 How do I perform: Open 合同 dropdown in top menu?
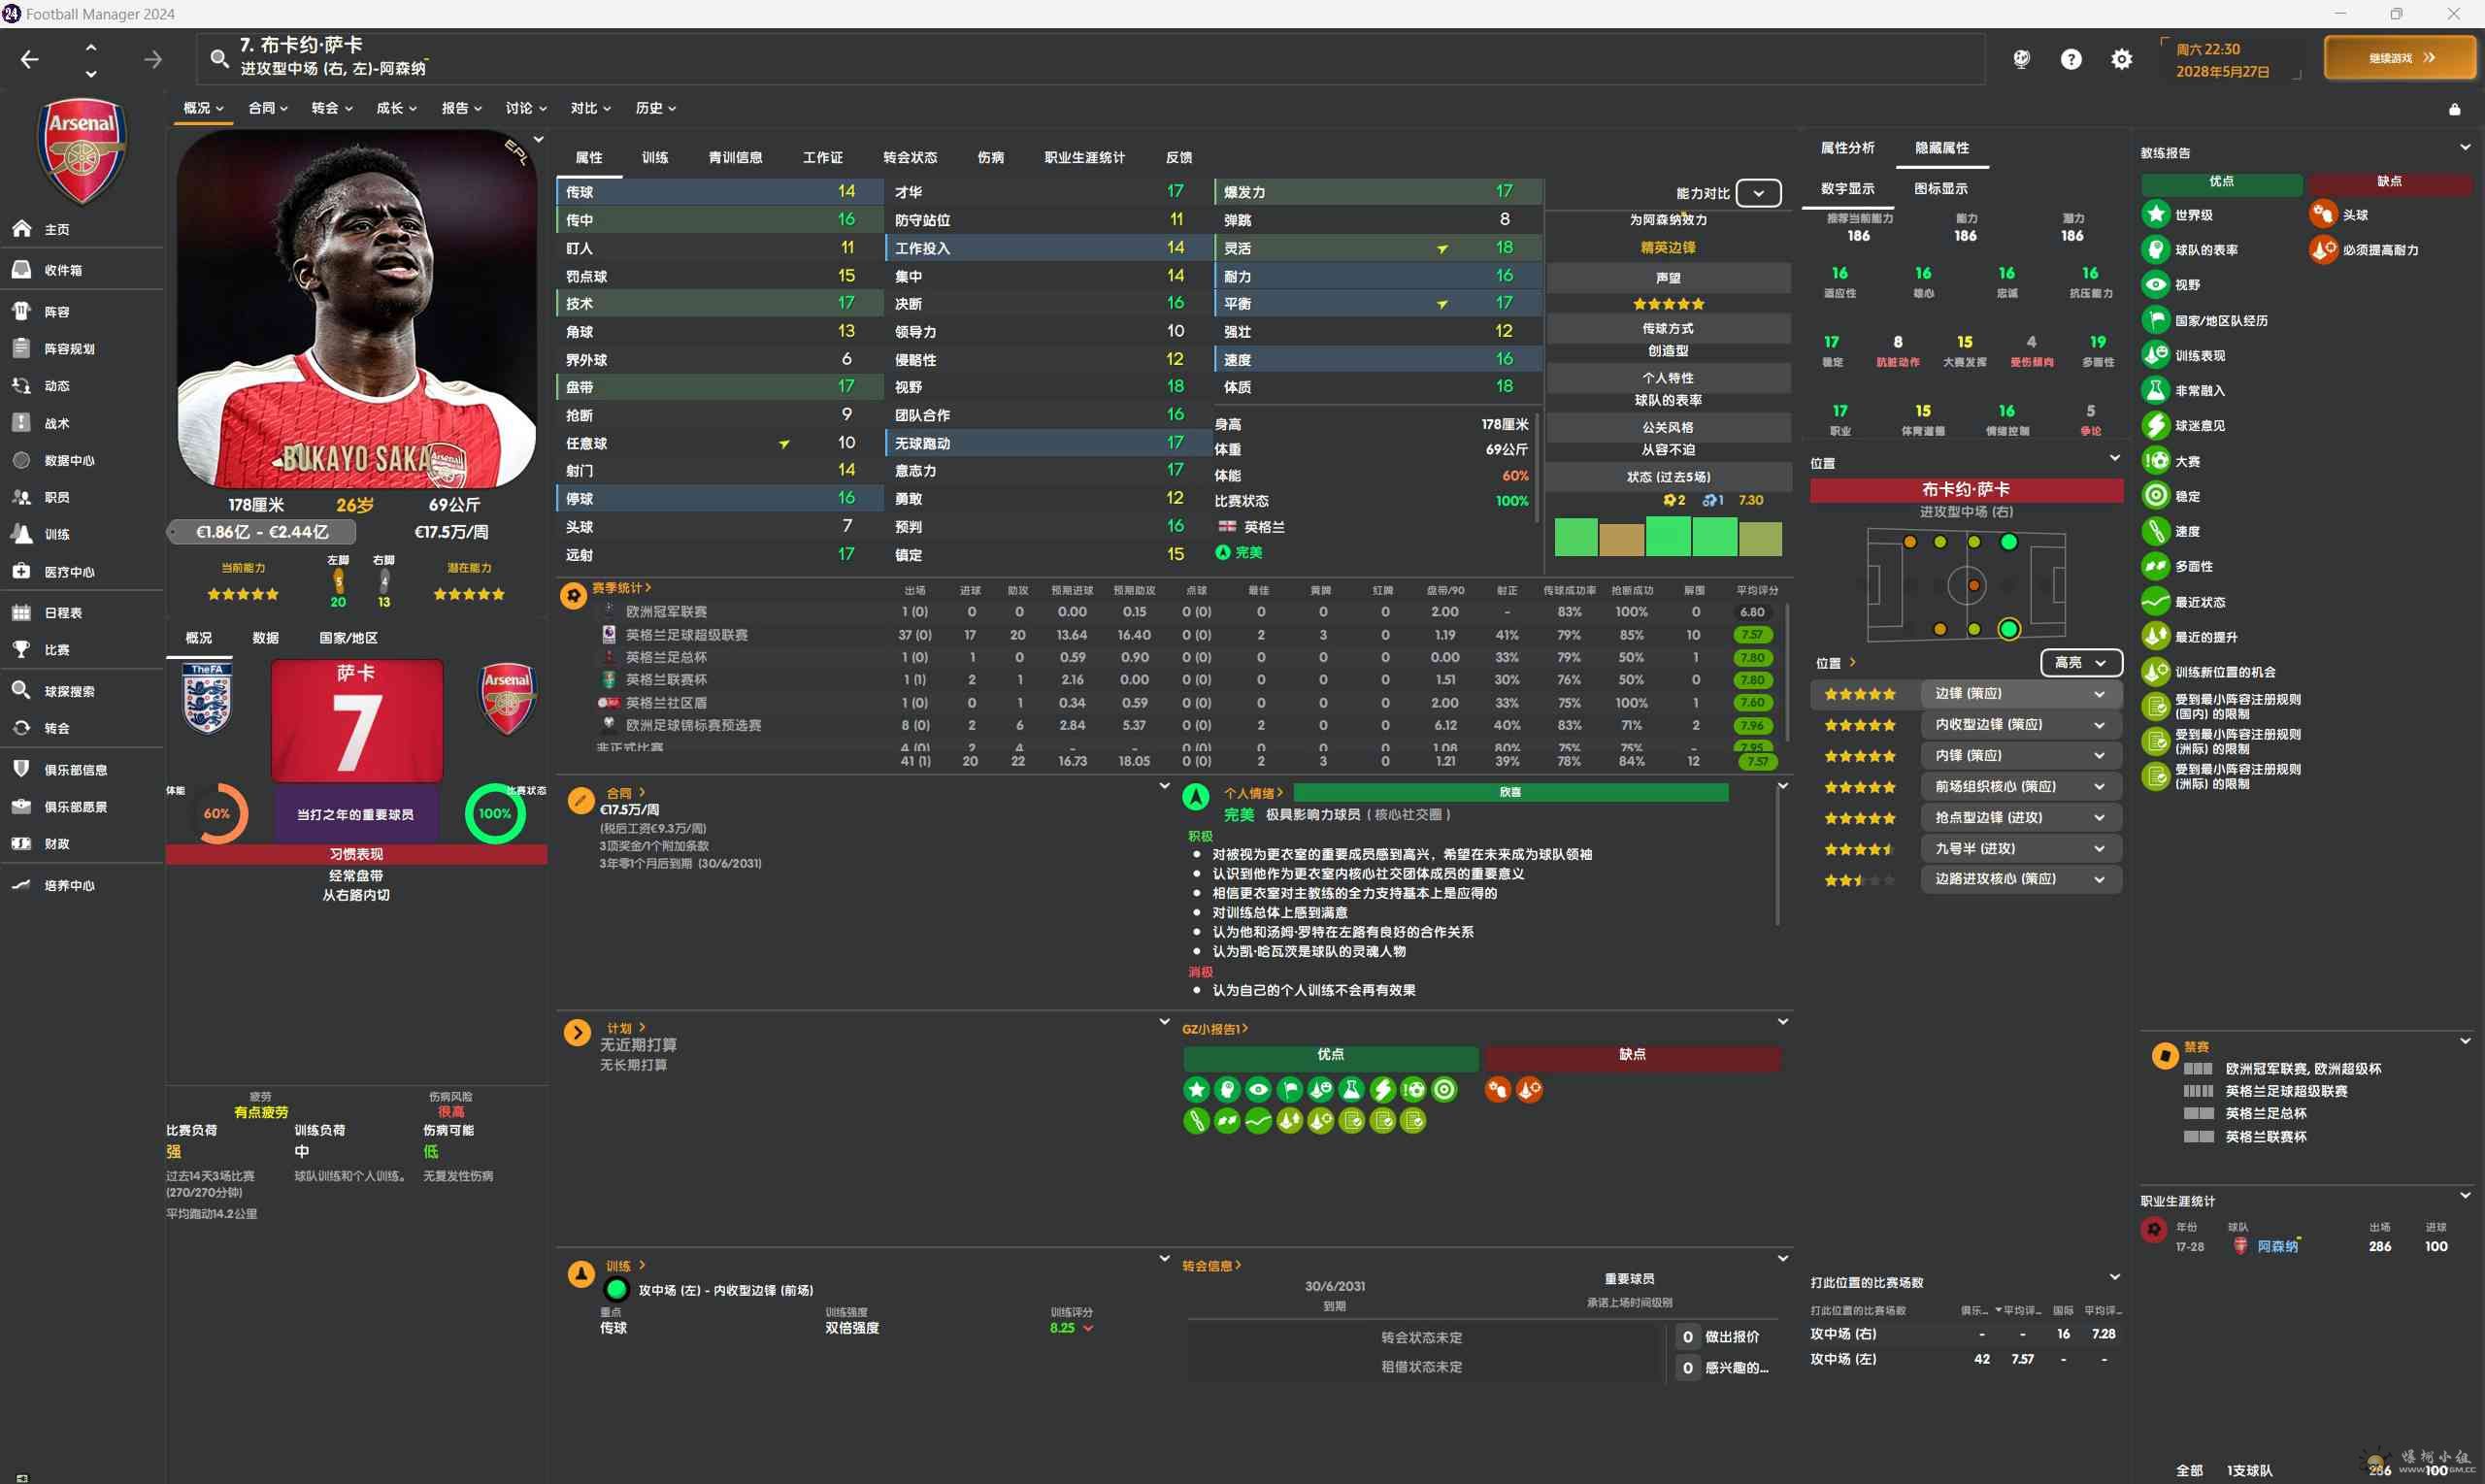pyautogui.click(x=268, y=108)
